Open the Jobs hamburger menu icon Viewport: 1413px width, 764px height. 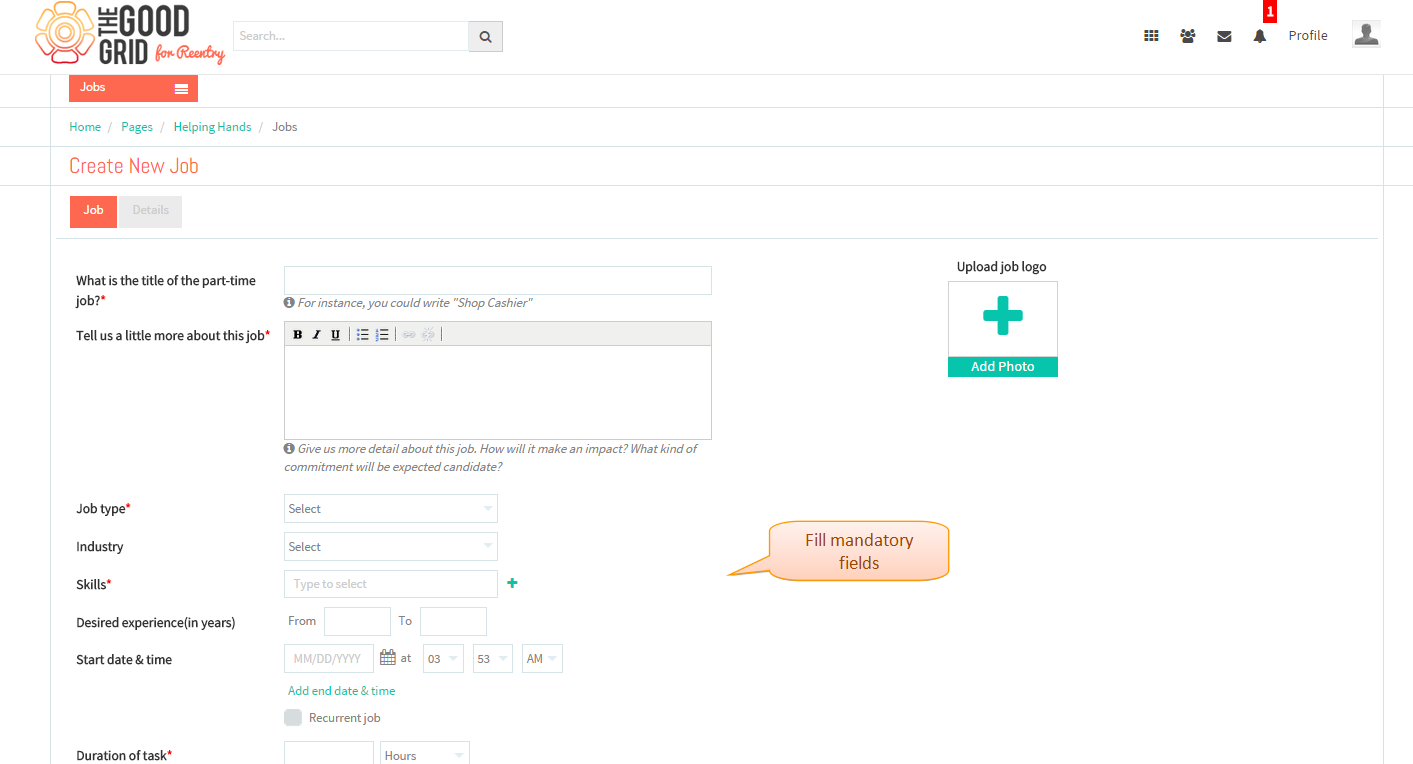tap(181, 89)
